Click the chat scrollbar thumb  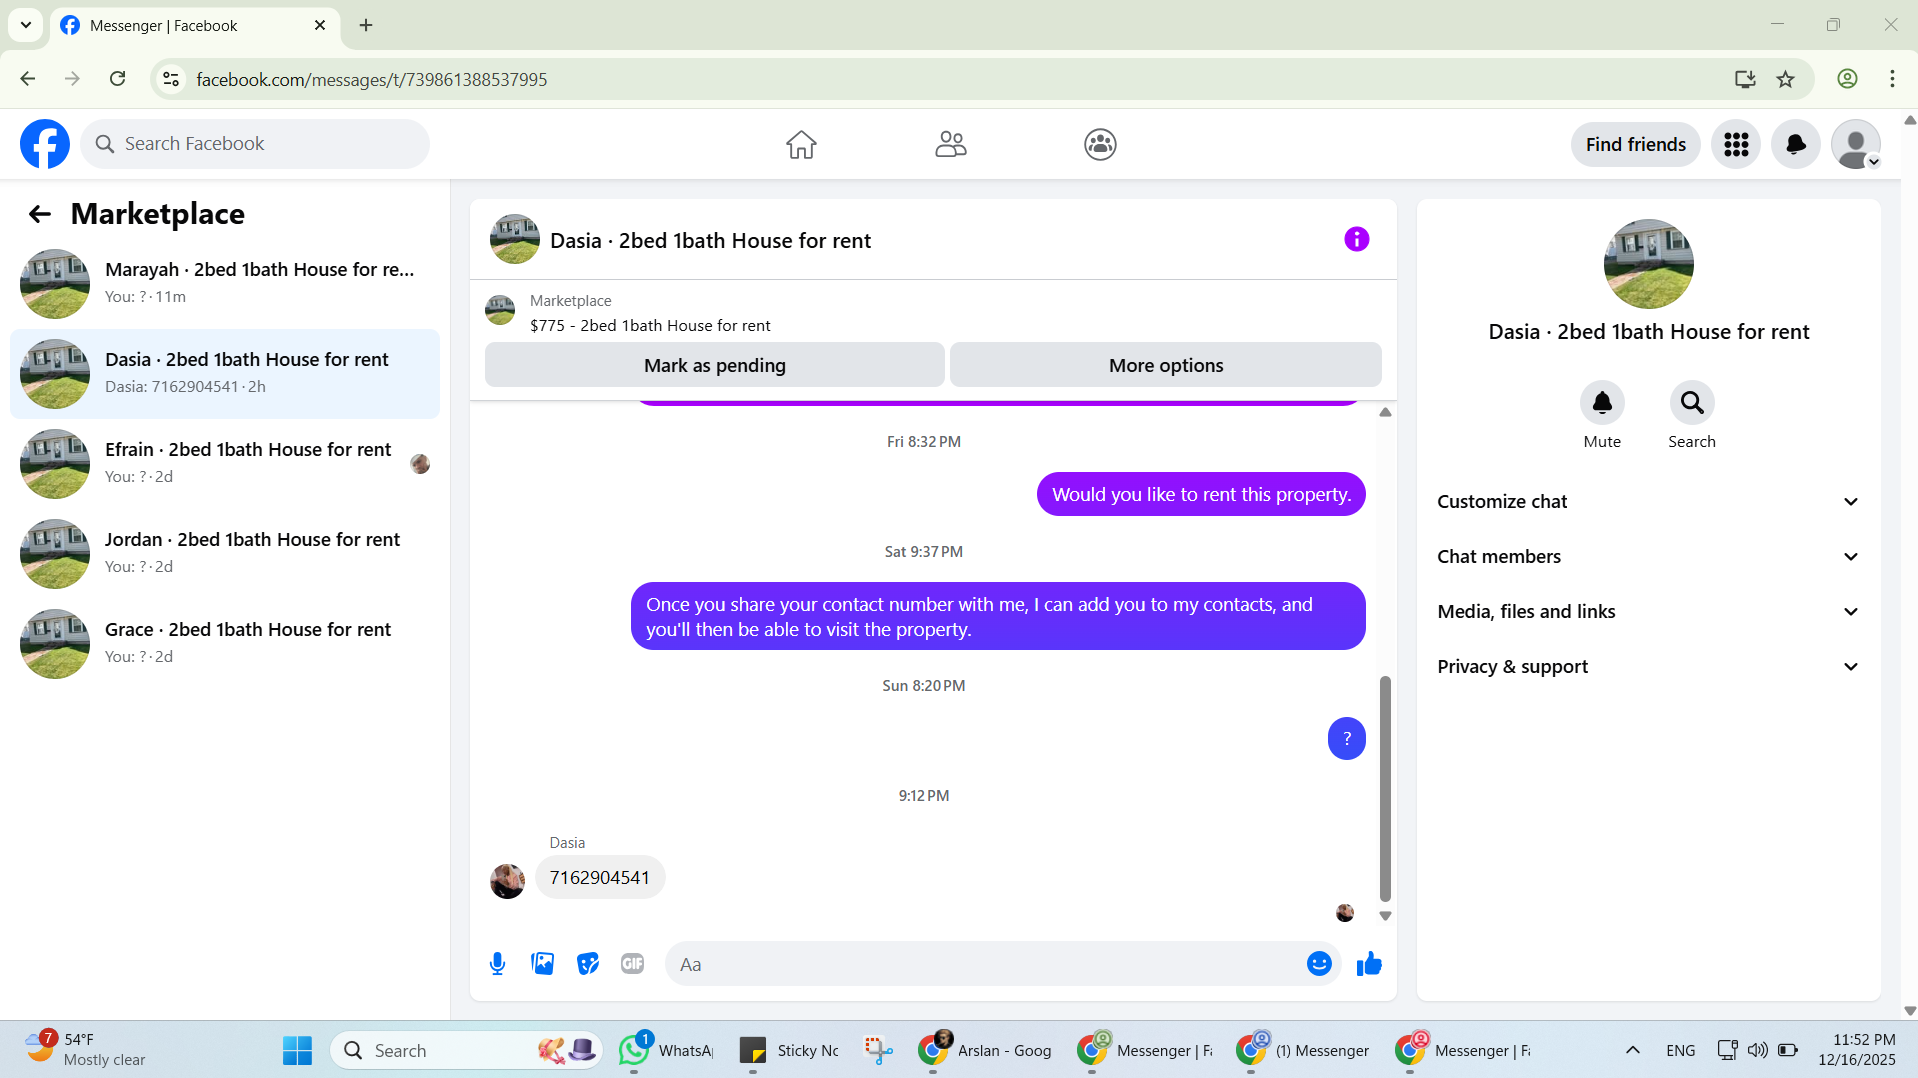point(1385,788)
